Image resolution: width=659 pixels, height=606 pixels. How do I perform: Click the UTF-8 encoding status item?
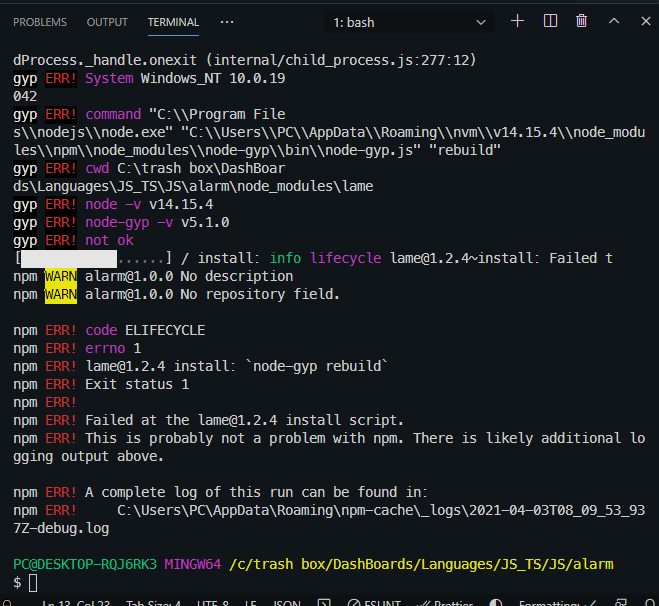(x=213, y=603)
